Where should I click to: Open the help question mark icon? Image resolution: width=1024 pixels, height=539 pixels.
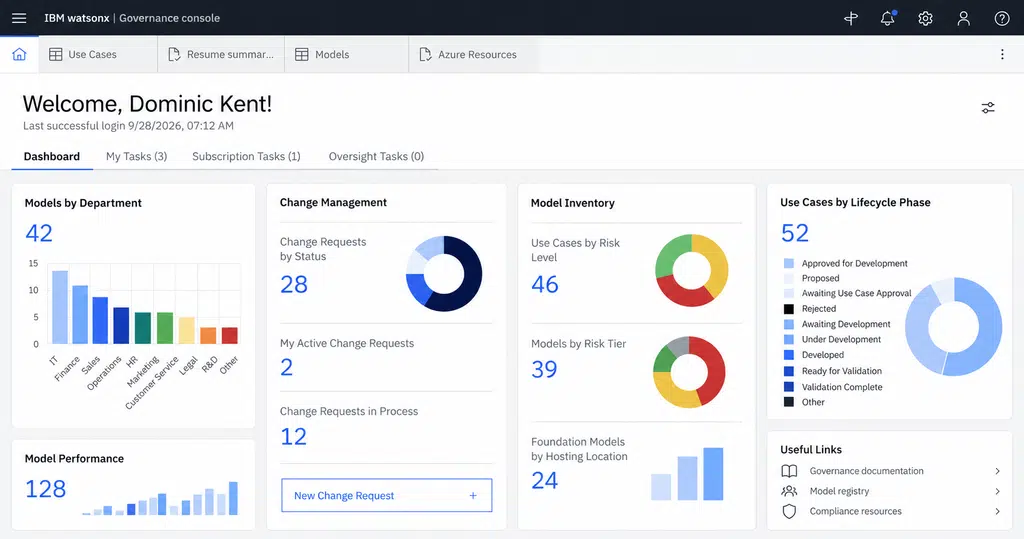click(x=1002, y=18)
